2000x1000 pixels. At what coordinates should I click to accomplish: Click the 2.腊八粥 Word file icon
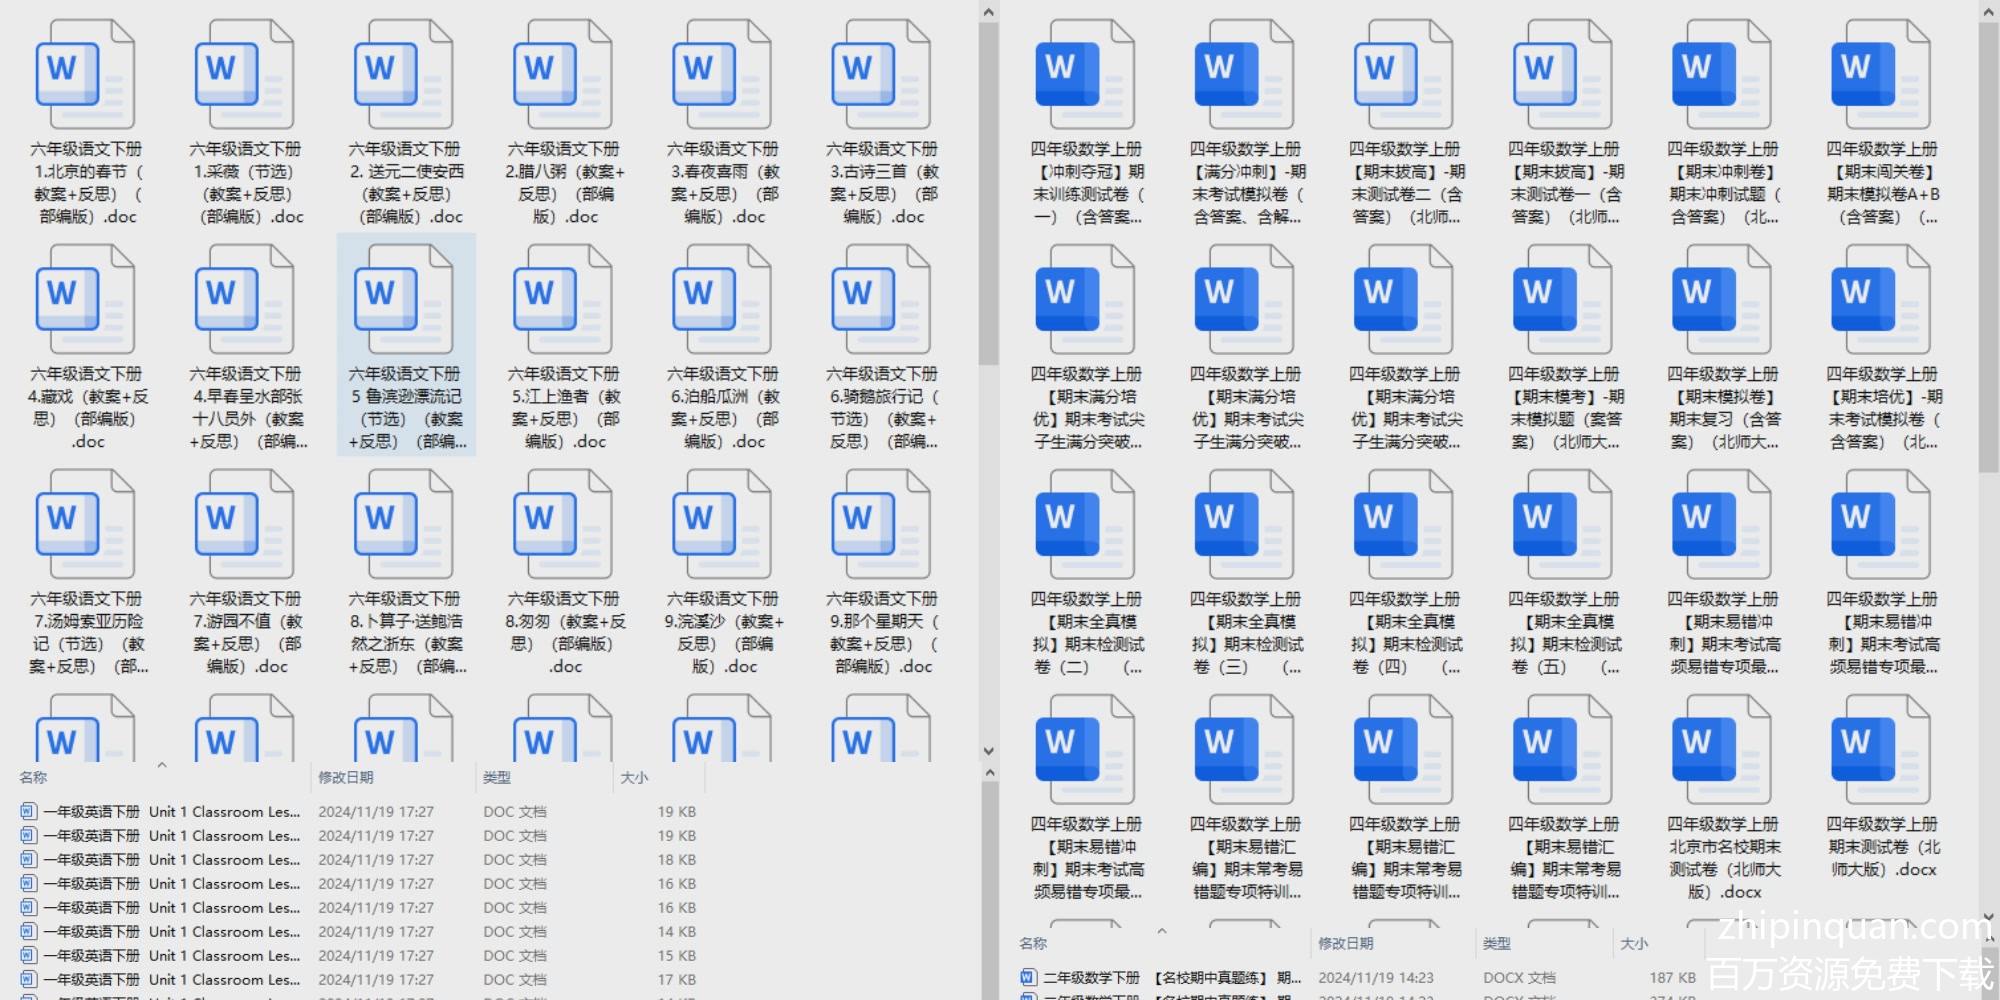[563, 75]
